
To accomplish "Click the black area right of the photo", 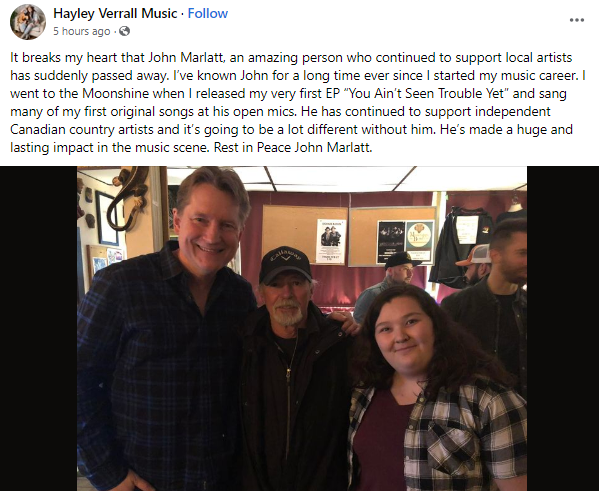I will click(x=563, y=329).
